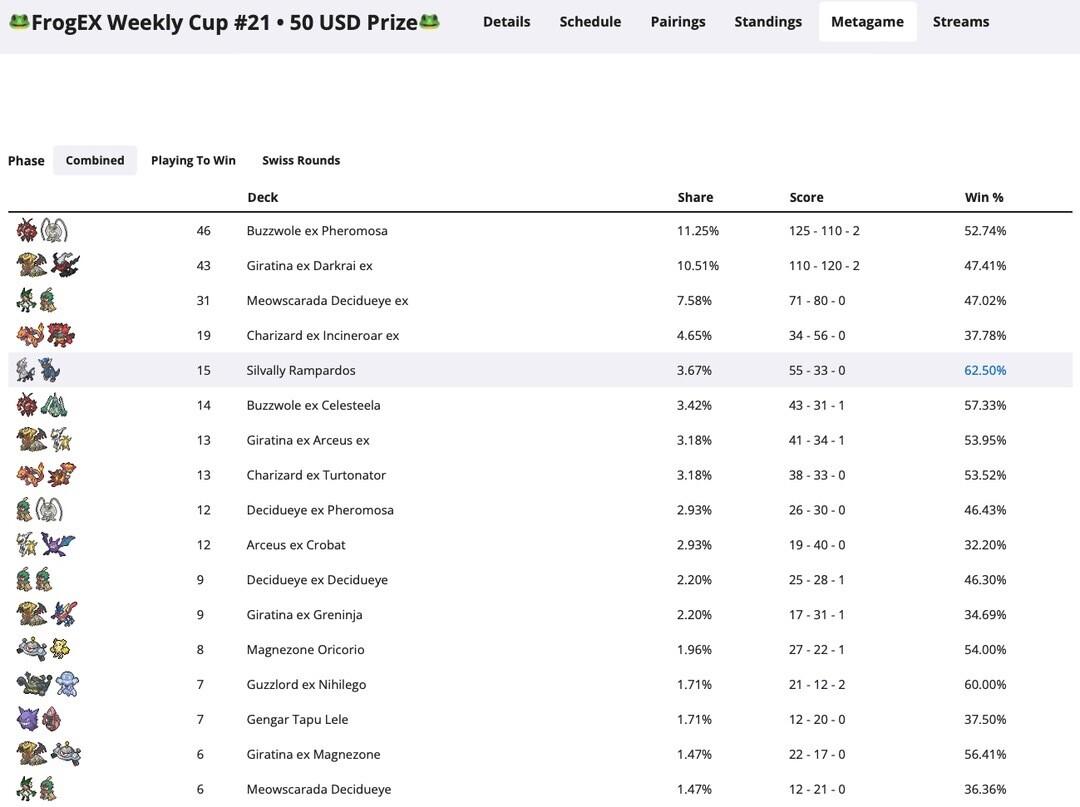Click the Silvally Rampardos deck sprite icons
The image size is (1080, 807).
38,371
